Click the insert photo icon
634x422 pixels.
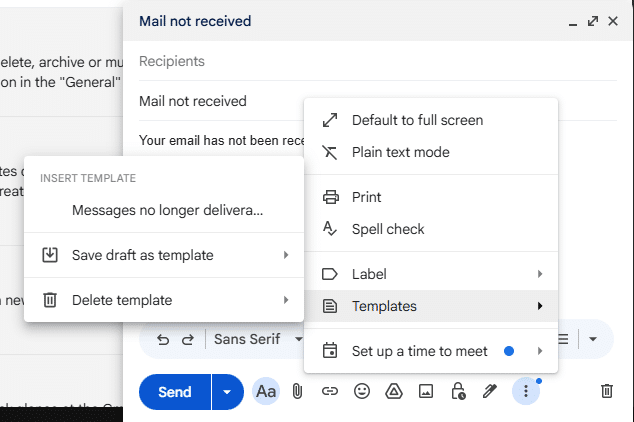coord(426,392)
